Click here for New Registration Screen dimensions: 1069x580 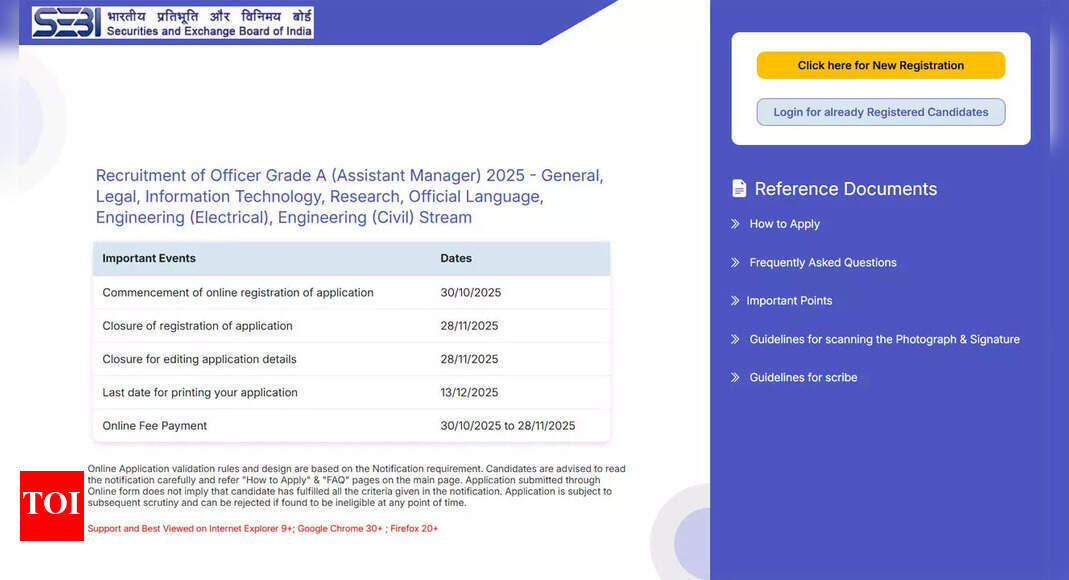point(880,64)
